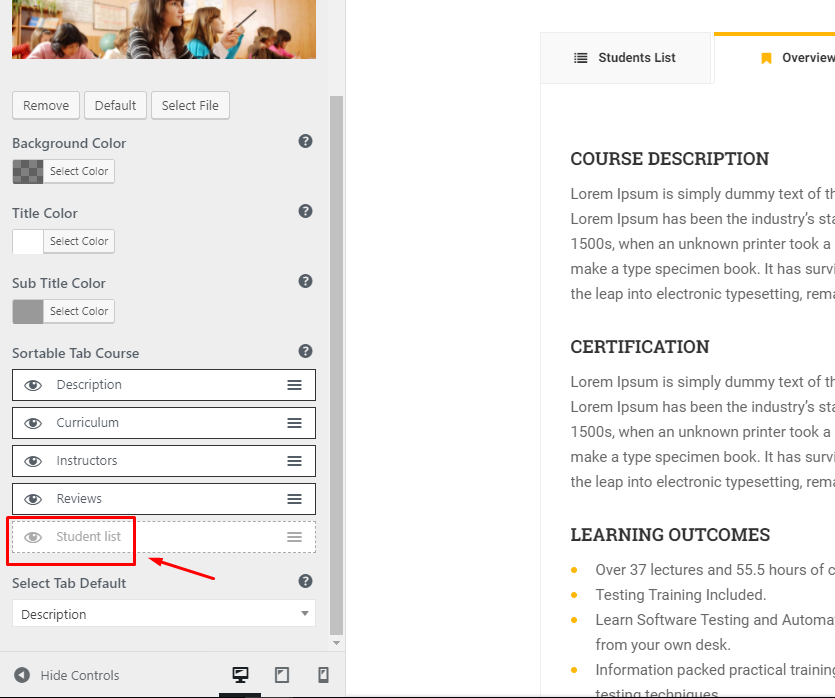Click the classroom header image thumbnail
Image resolution: width=835 pixels, height=698 pixels.
click(x=164, y=29)
